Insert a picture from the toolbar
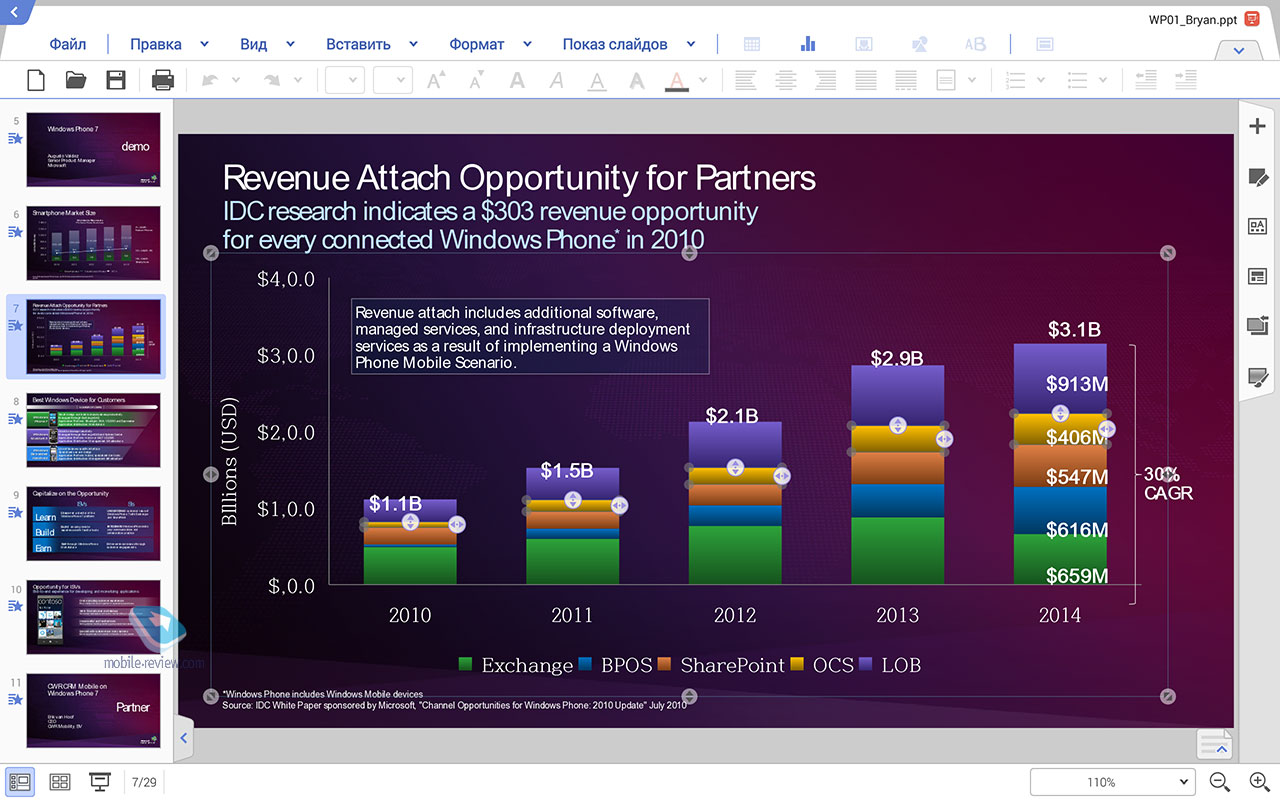1280x800 pixels. click(864, 44)
